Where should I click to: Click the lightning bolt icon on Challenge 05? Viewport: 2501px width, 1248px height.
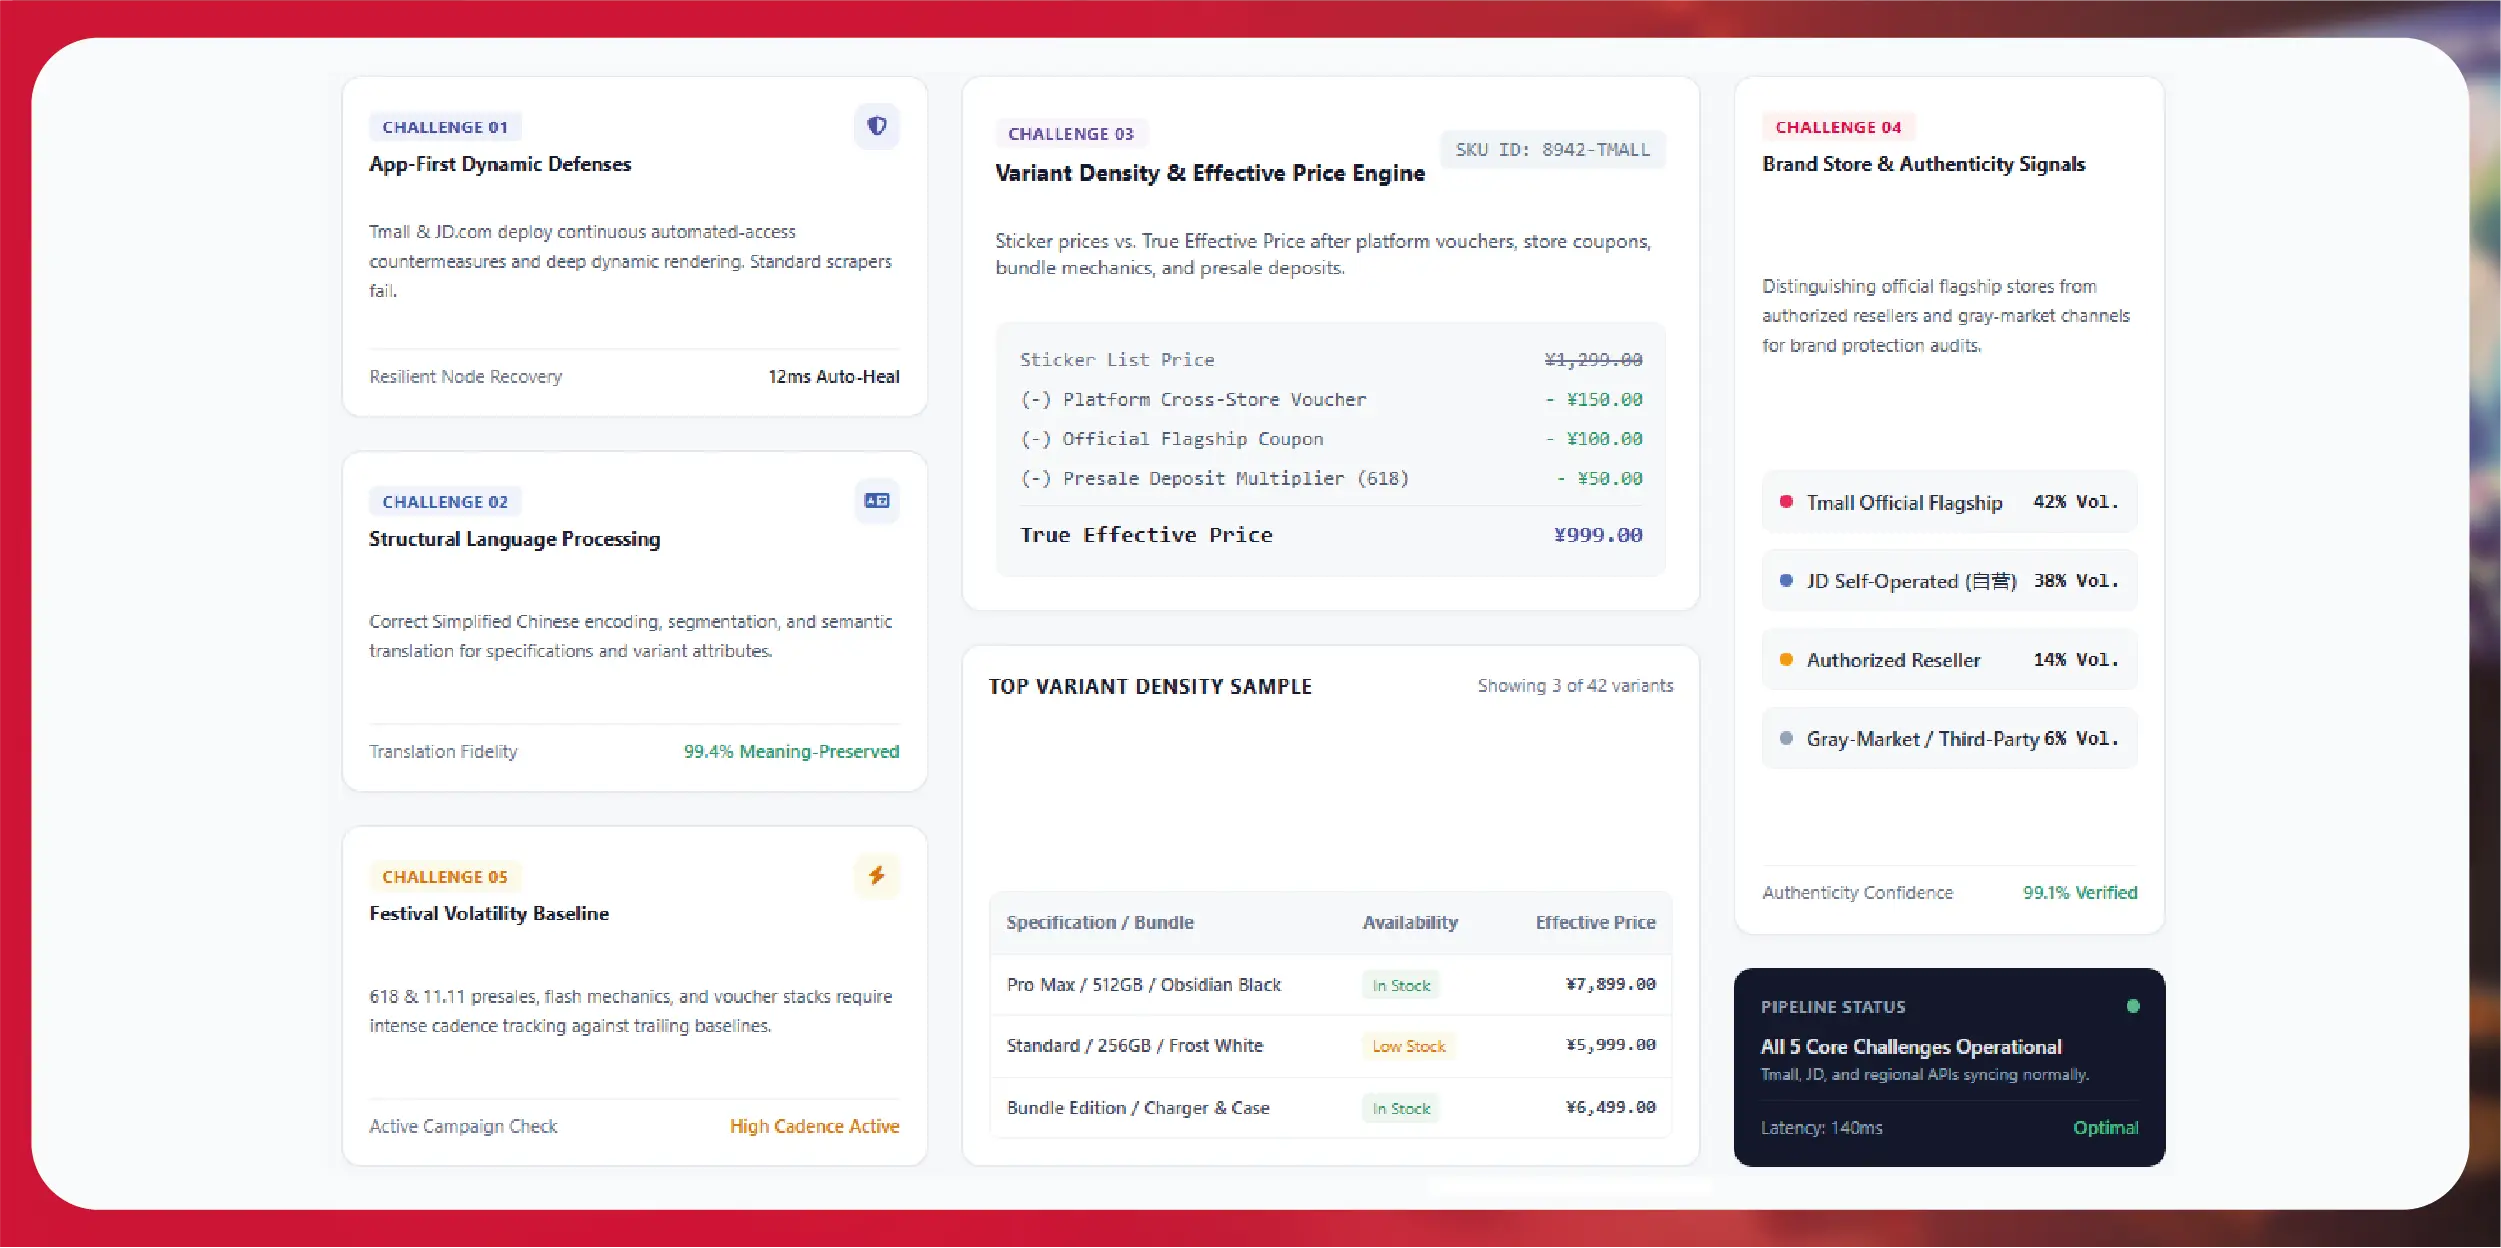pos(877,876)
